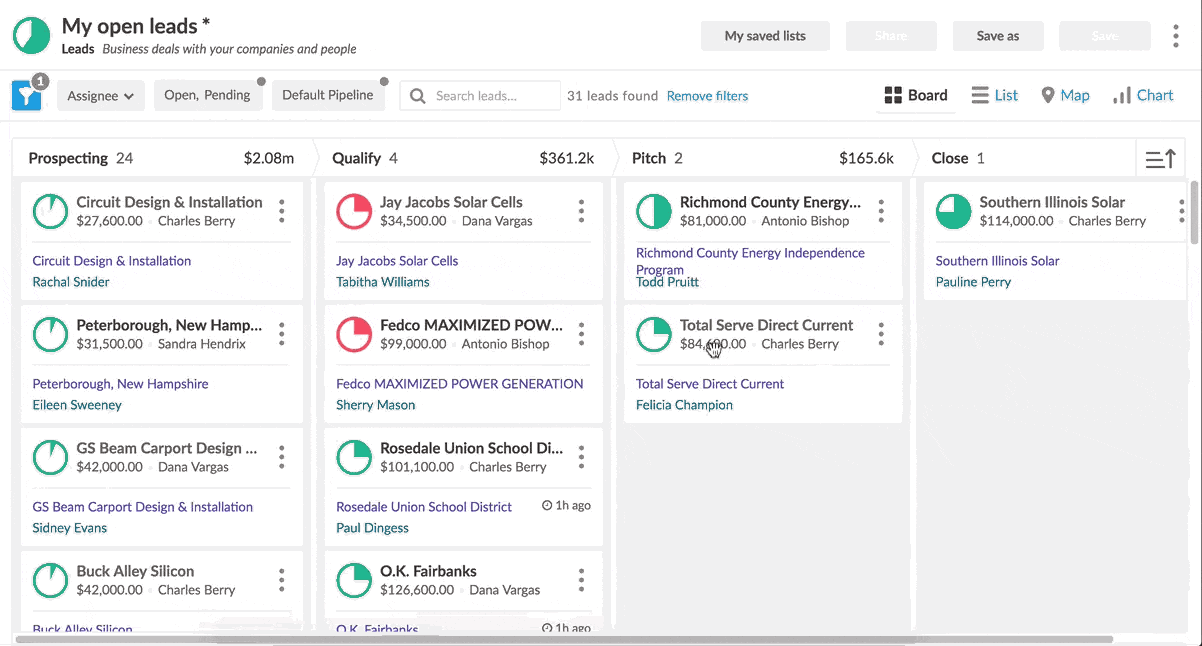1202x646 pixels.
Task: Open Buck Alley Silicon card menu
Action: pos(282,580)
